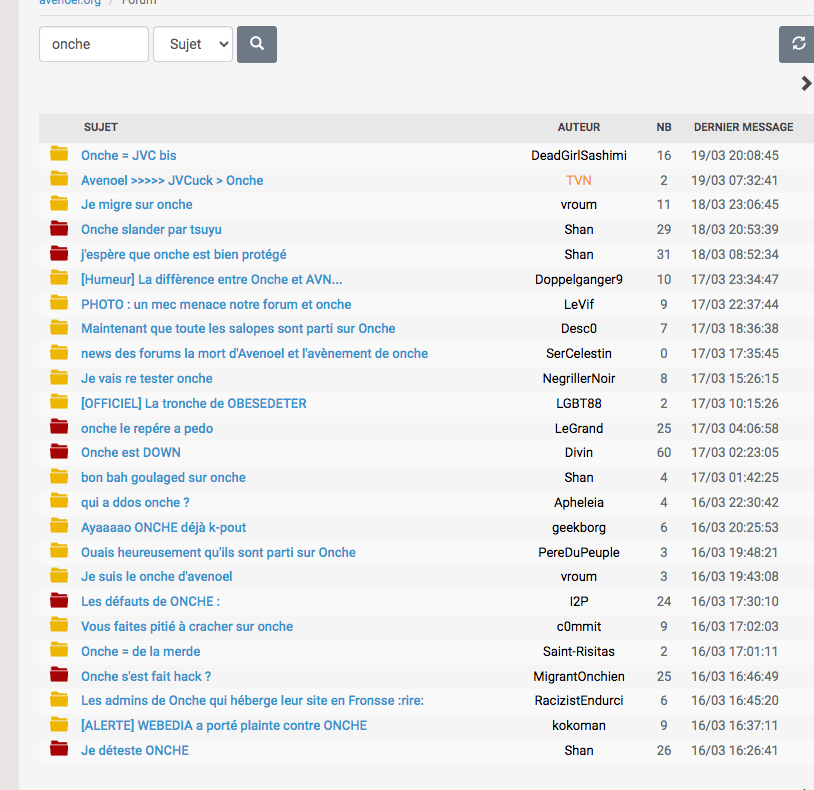Open topic [OFFICIEL] La tronche de OBESEDETER
Image resolution: width=814 pixels, height=790 pixels.
click(193, 403)
